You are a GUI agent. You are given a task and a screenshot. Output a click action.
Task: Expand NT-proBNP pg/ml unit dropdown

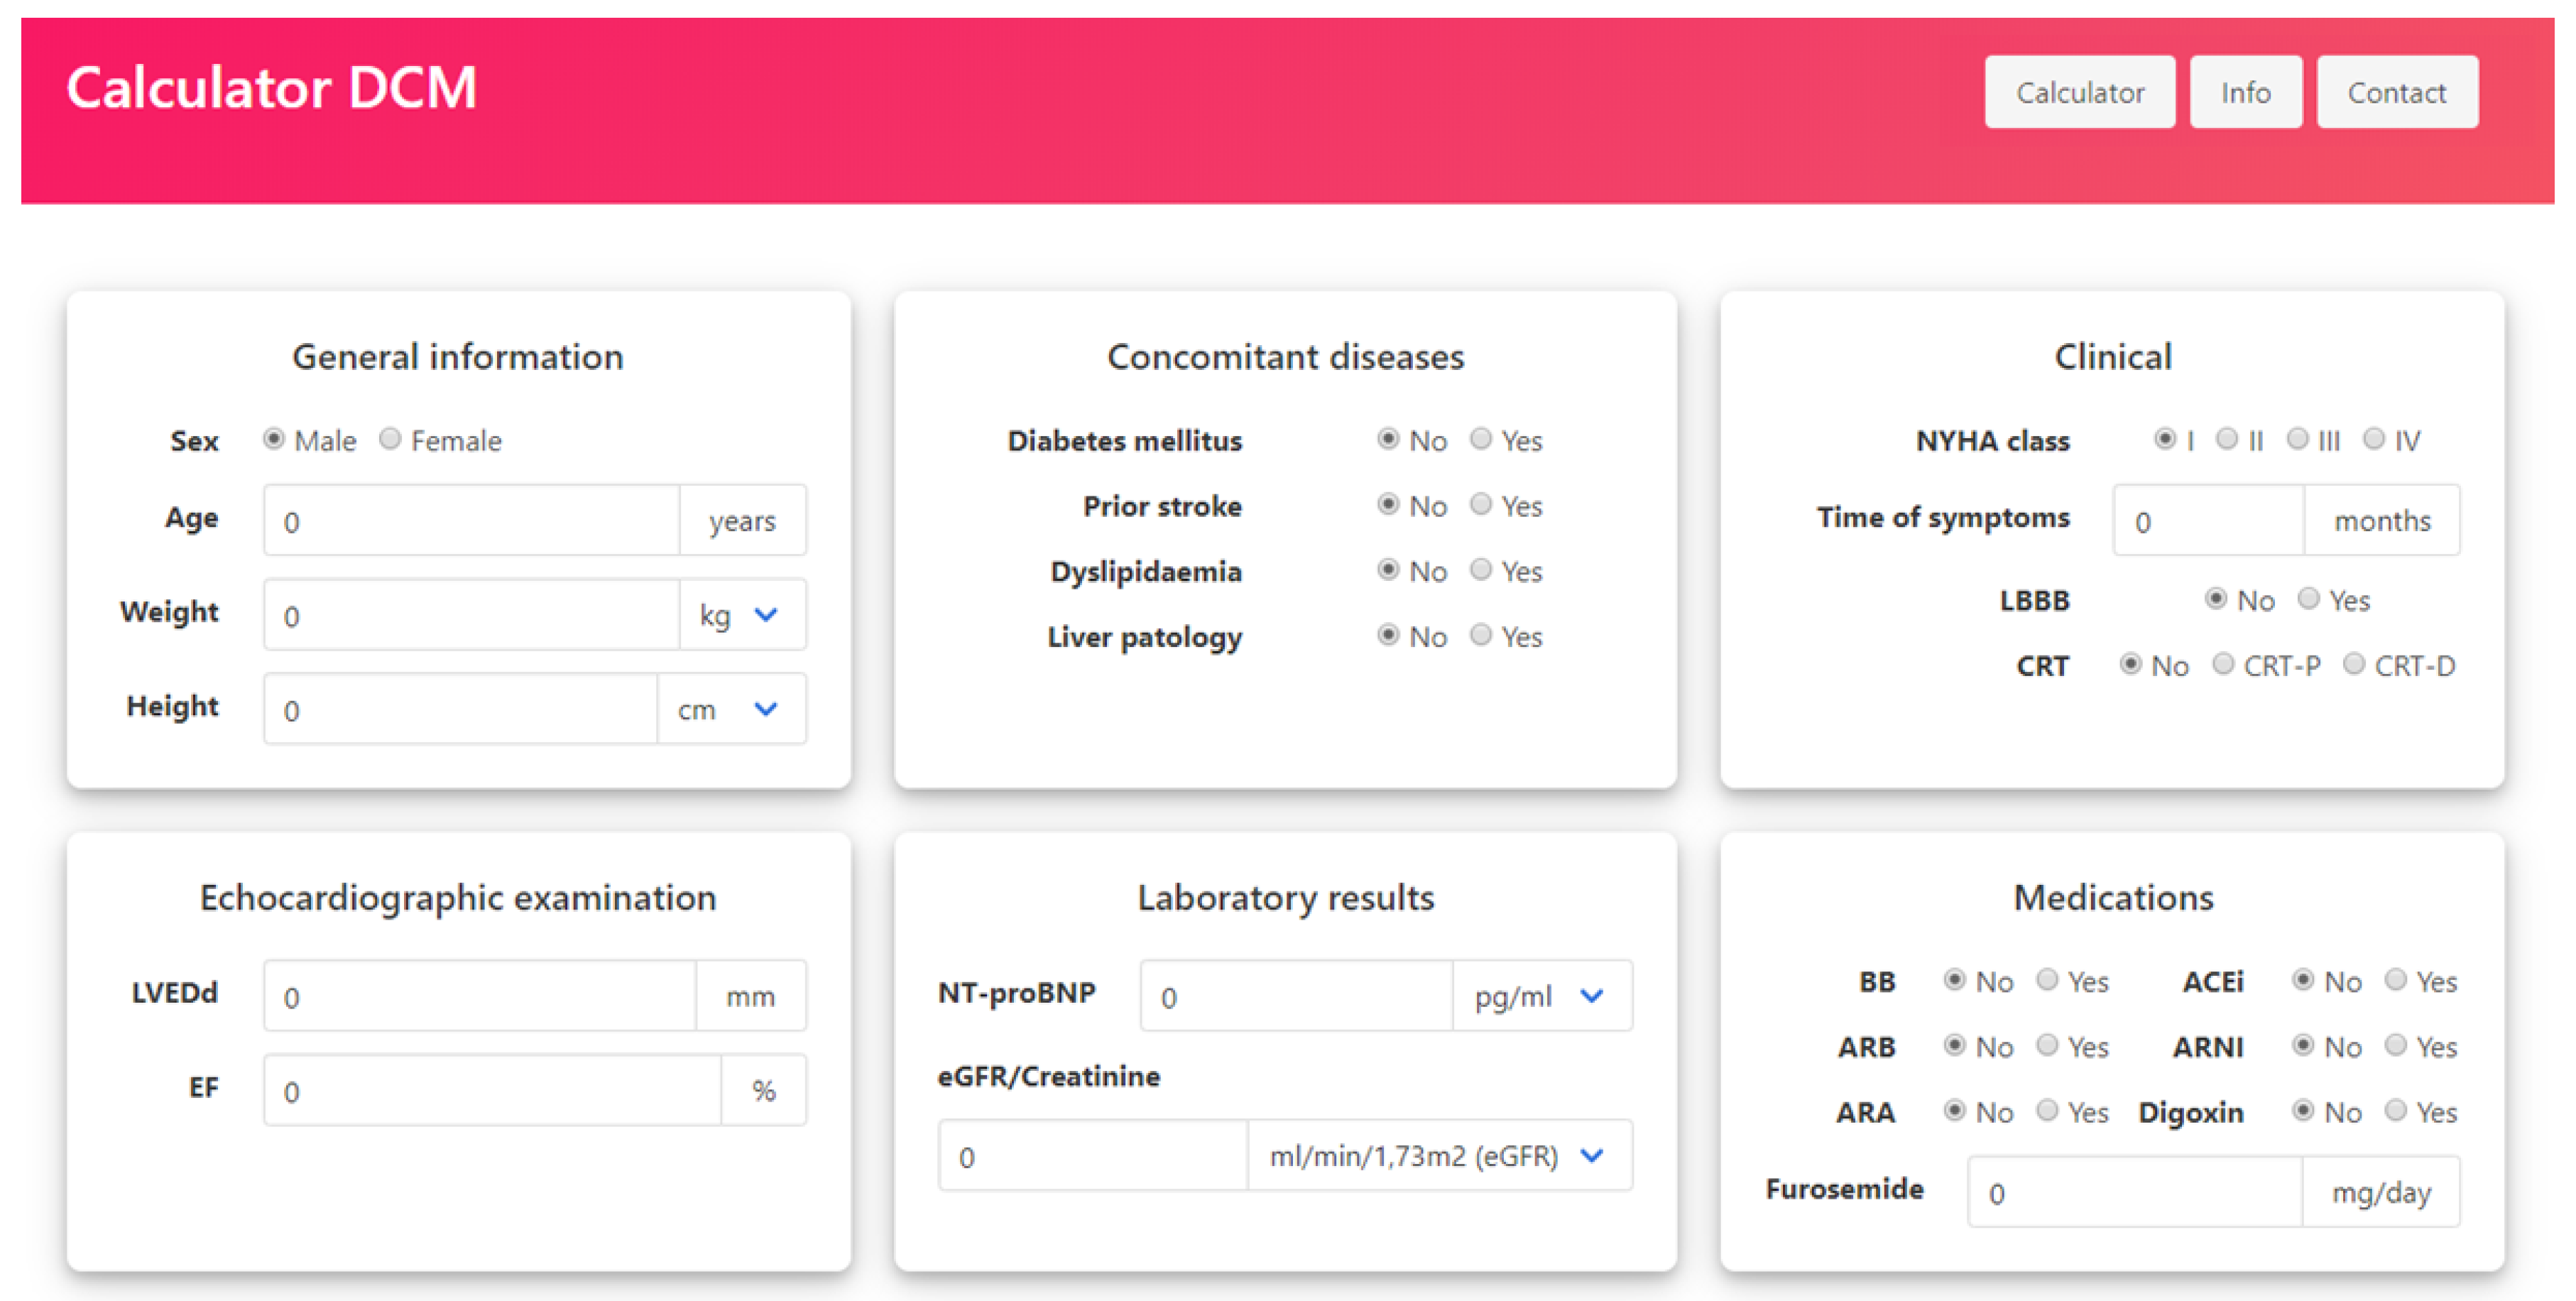point(1541,996)
